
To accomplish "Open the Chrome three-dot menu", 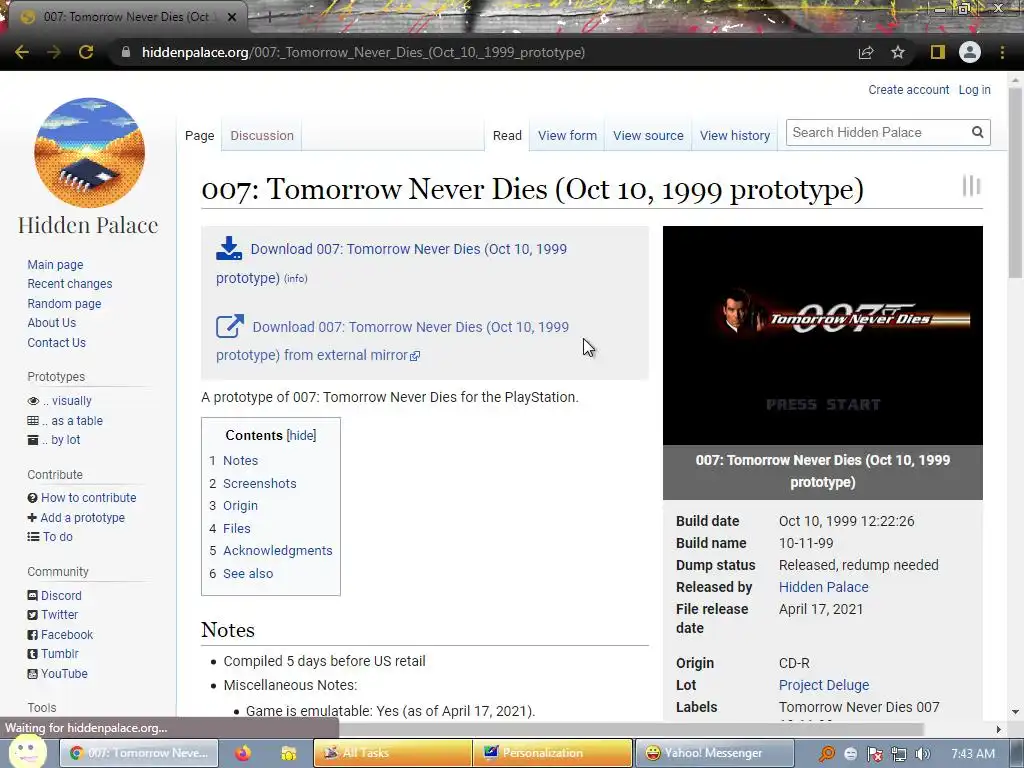I will pyautogui.click(x=1002, y=52).
